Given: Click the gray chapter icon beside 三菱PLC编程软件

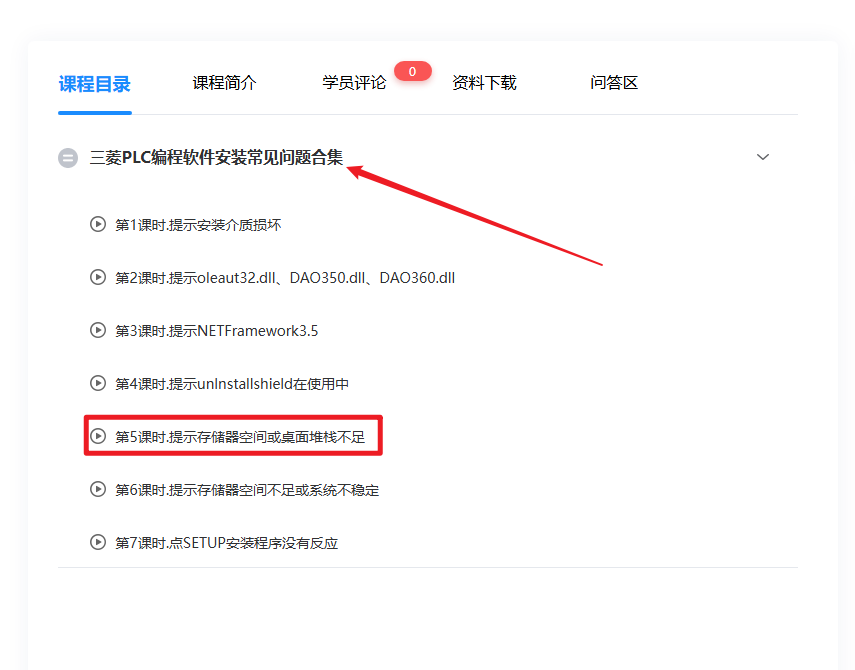Looking at the screenshot, I should click(68, 158).
